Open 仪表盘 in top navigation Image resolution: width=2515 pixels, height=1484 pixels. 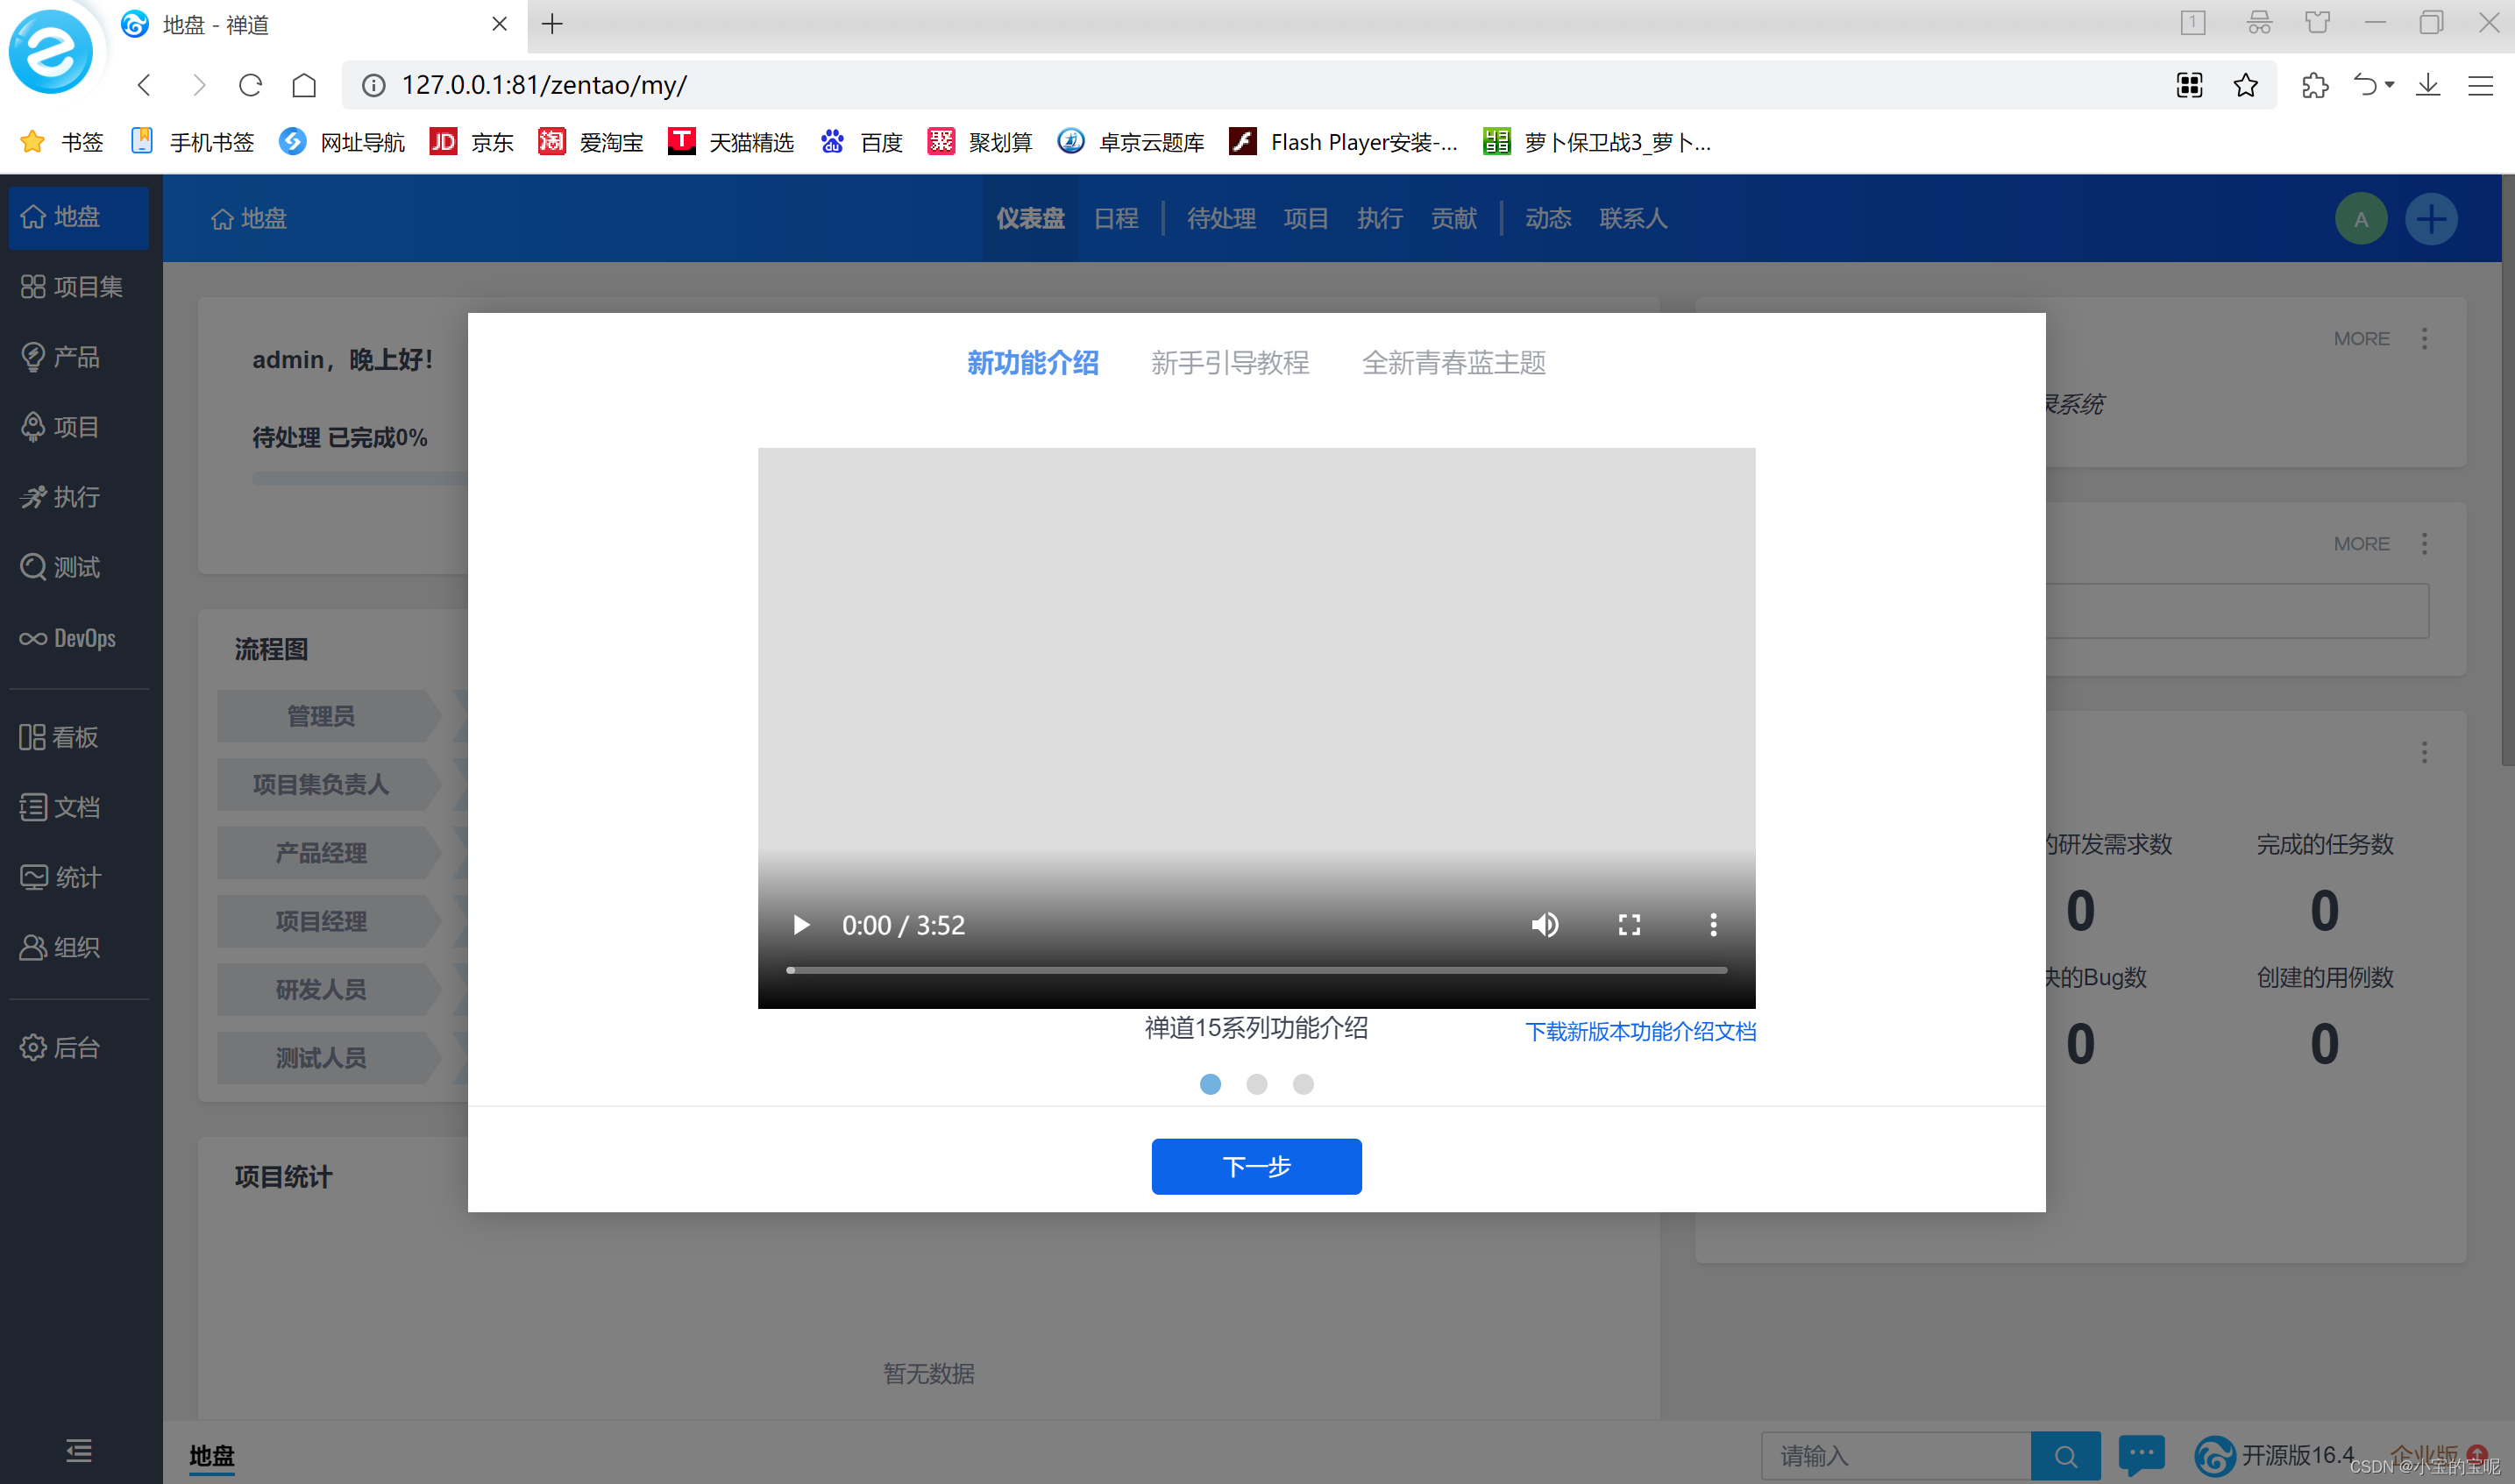1030,219
